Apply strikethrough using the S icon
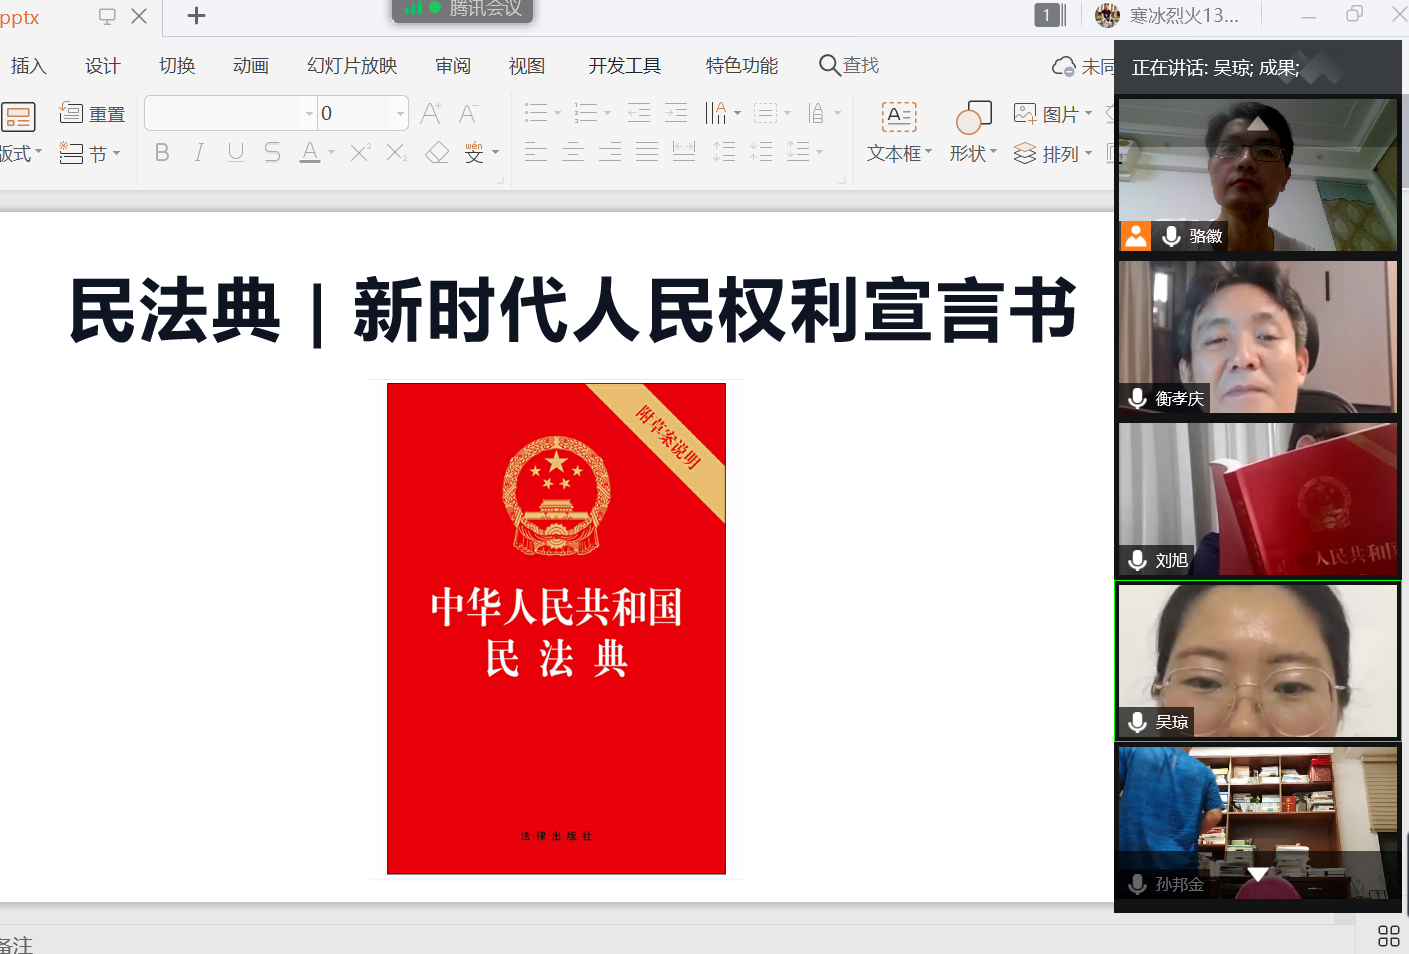 pyautogui.click(x=272, y=153)
